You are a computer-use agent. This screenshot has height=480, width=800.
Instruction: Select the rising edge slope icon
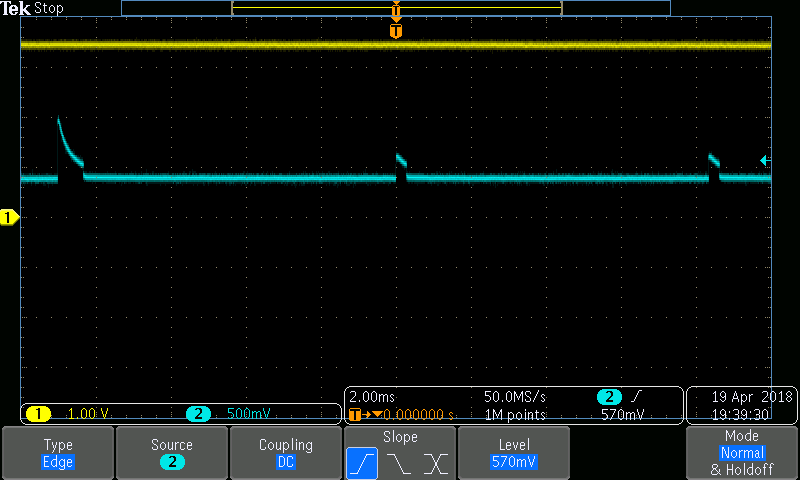pyautogui.click(x=362, y=463)
